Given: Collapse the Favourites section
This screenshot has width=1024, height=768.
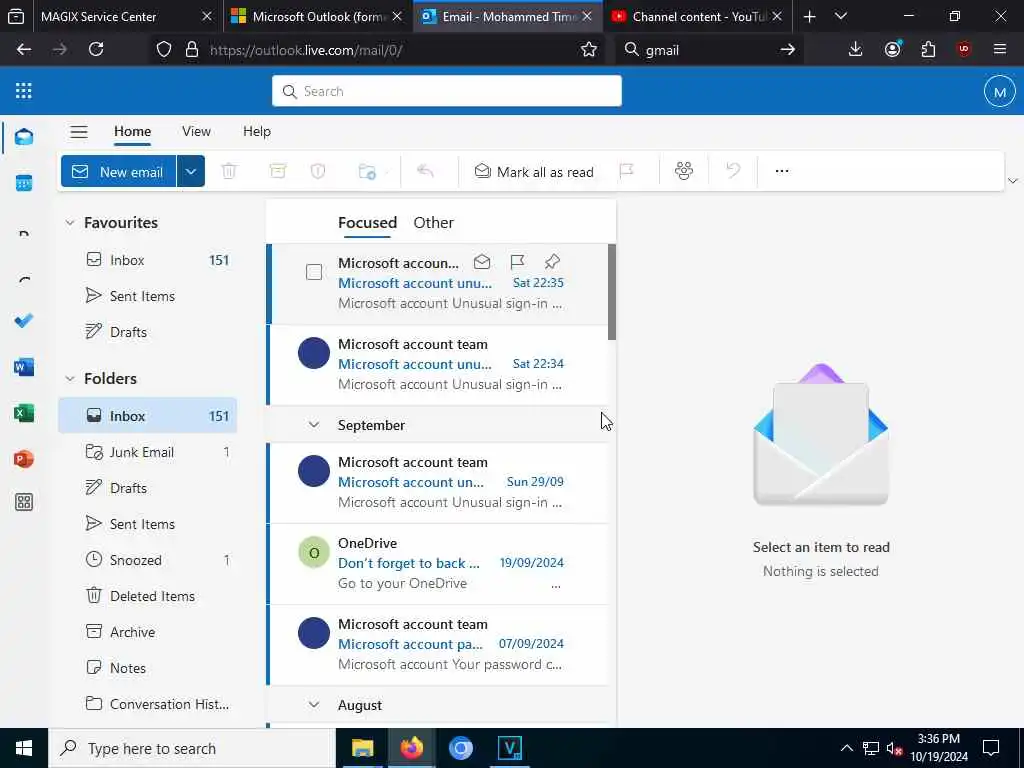Looking at the screenshot, I should (70, 223).
